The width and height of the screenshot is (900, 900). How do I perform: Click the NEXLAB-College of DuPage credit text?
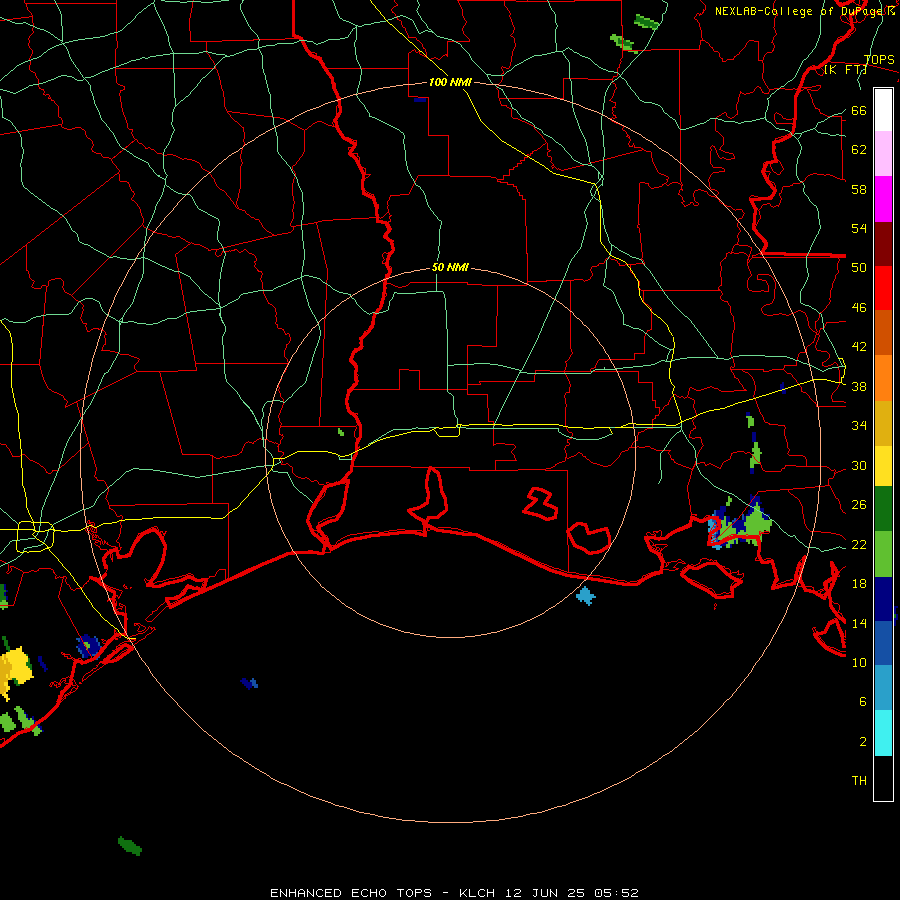pos(804,11)
